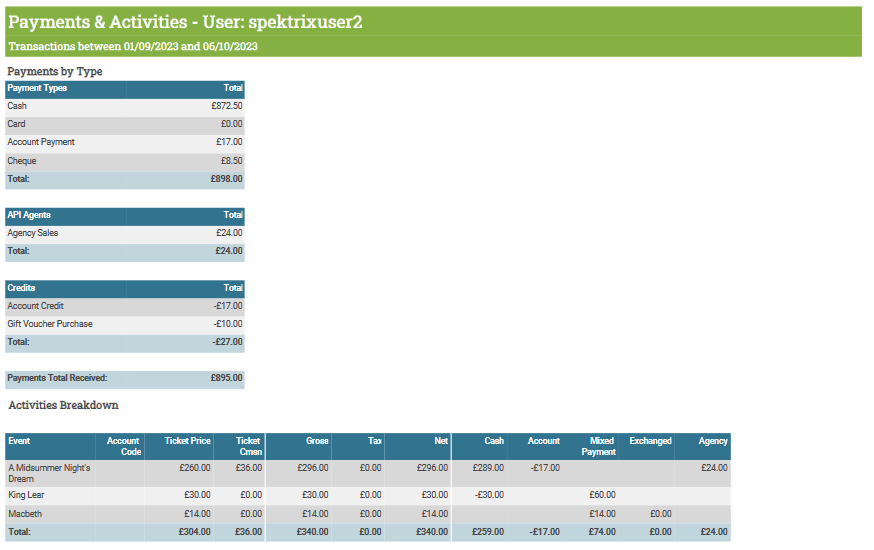Screen dimensions: 874x550
Task: Click the 'Activities Breakdown' heading
Action: (x=64, y=405)
